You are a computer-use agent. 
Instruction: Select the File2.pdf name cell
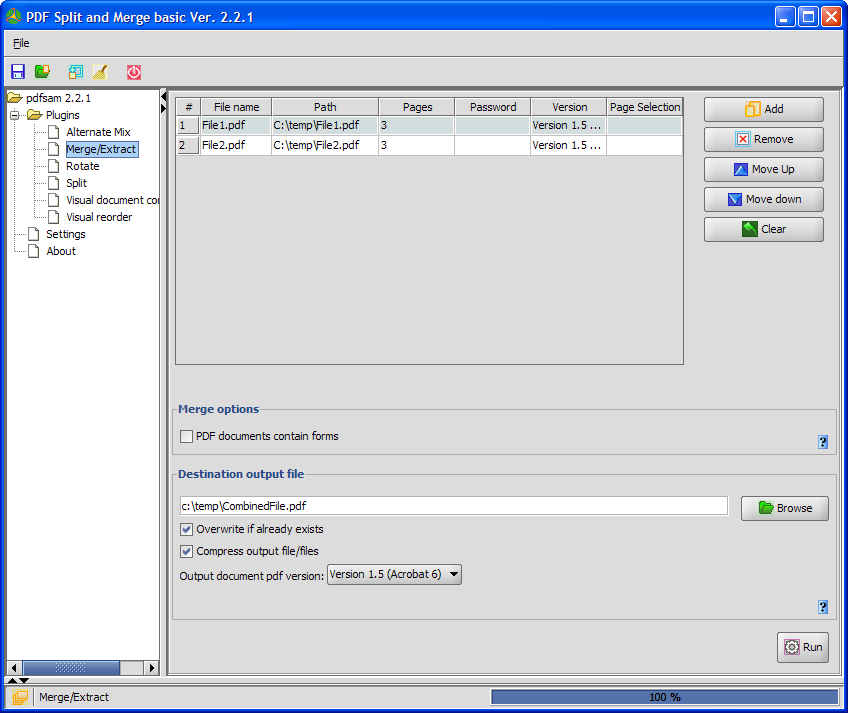236,146
